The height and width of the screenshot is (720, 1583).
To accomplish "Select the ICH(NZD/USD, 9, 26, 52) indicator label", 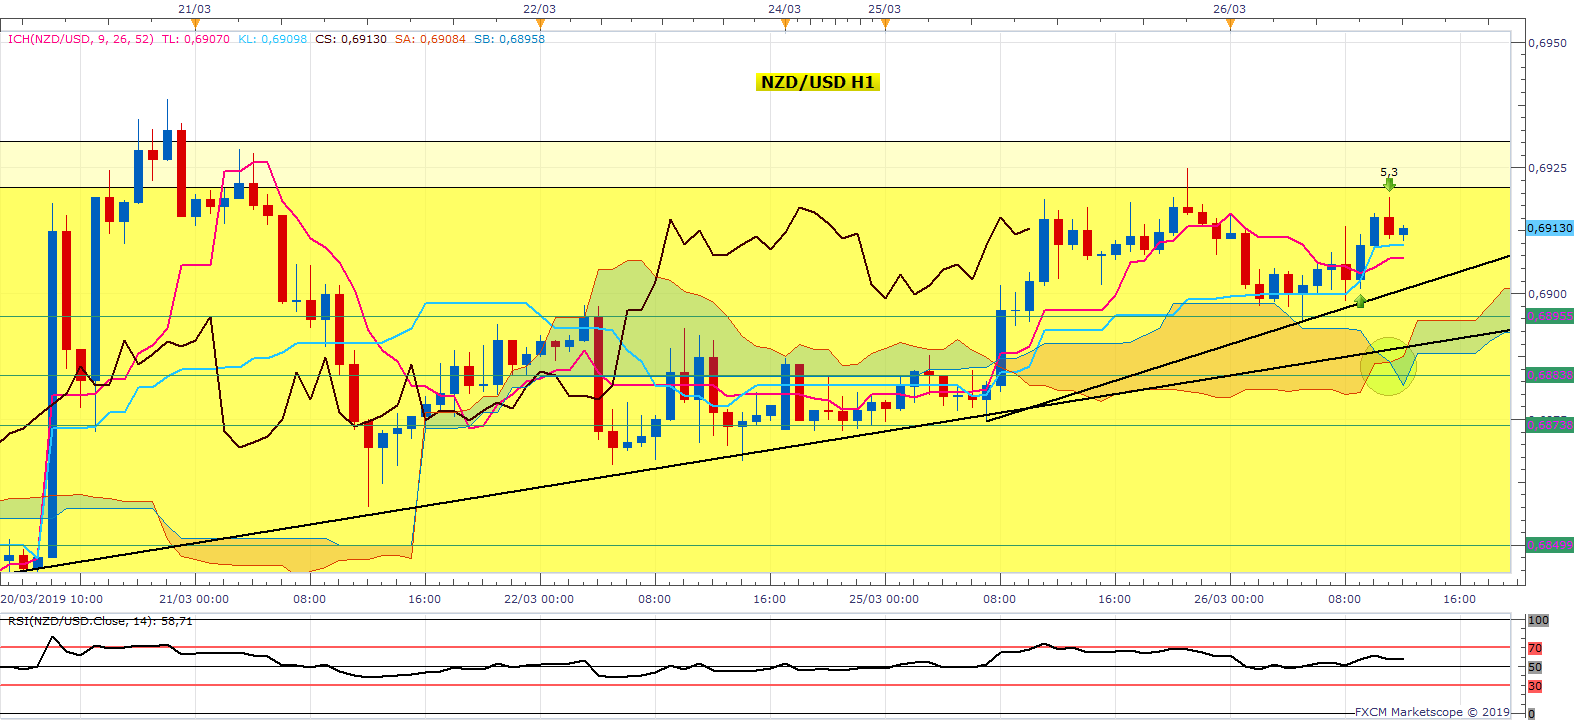I will click(x=81, y=39).
